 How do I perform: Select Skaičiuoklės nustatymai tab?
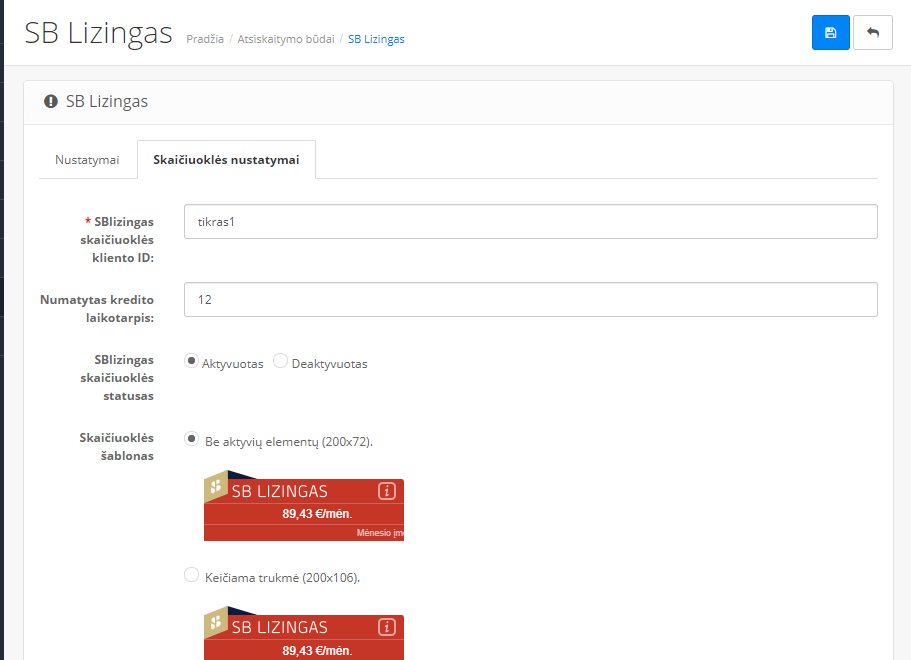227,160
